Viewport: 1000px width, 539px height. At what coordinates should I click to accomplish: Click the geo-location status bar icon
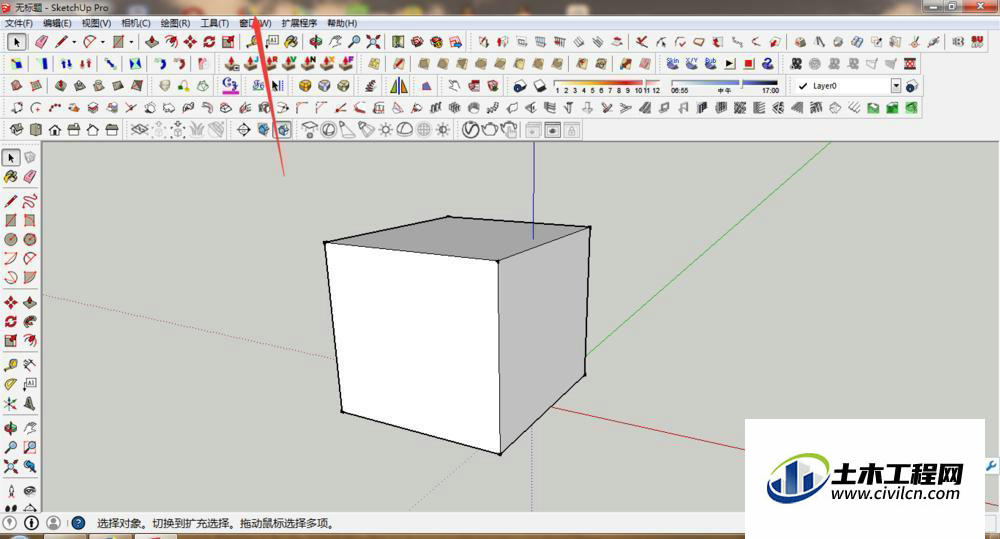point(10,523)
